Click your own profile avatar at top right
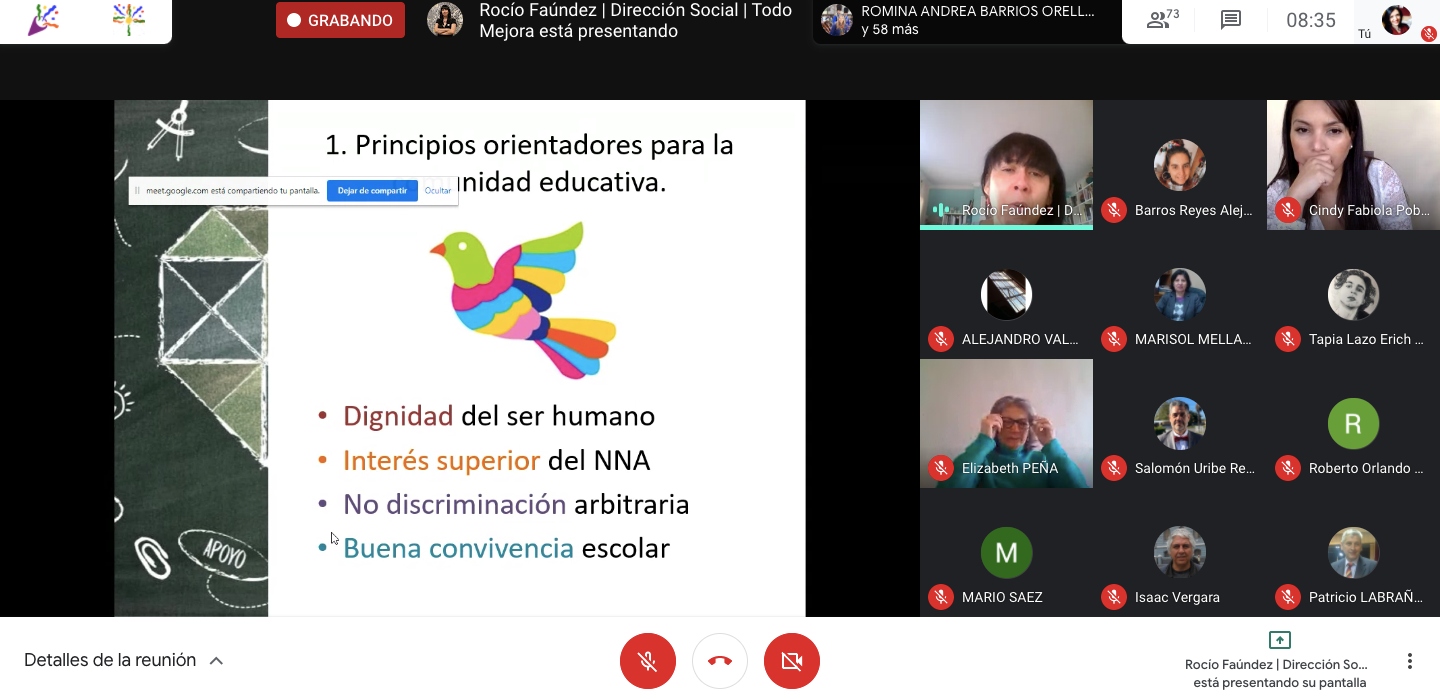1440x699 pixels. 1396,20
